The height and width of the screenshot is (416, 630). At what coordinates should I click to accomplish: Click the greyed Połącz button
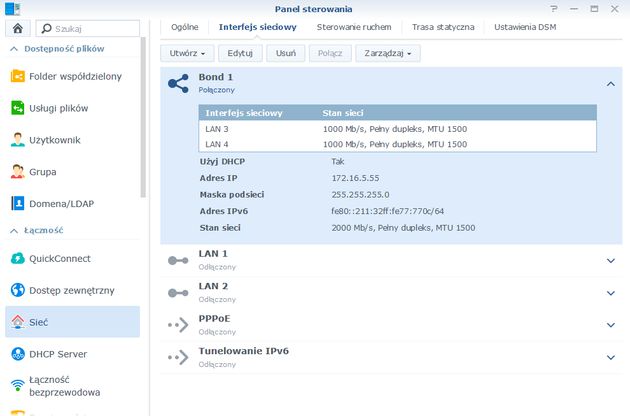[x=330, y=53]
